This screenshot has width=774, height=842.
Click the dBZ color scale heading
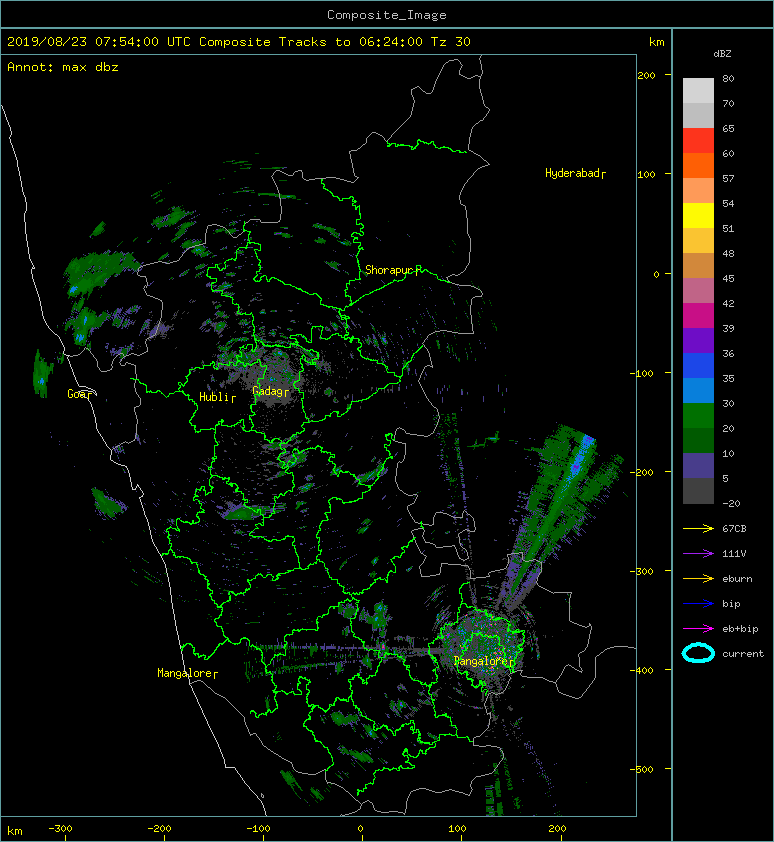(722, 54)
